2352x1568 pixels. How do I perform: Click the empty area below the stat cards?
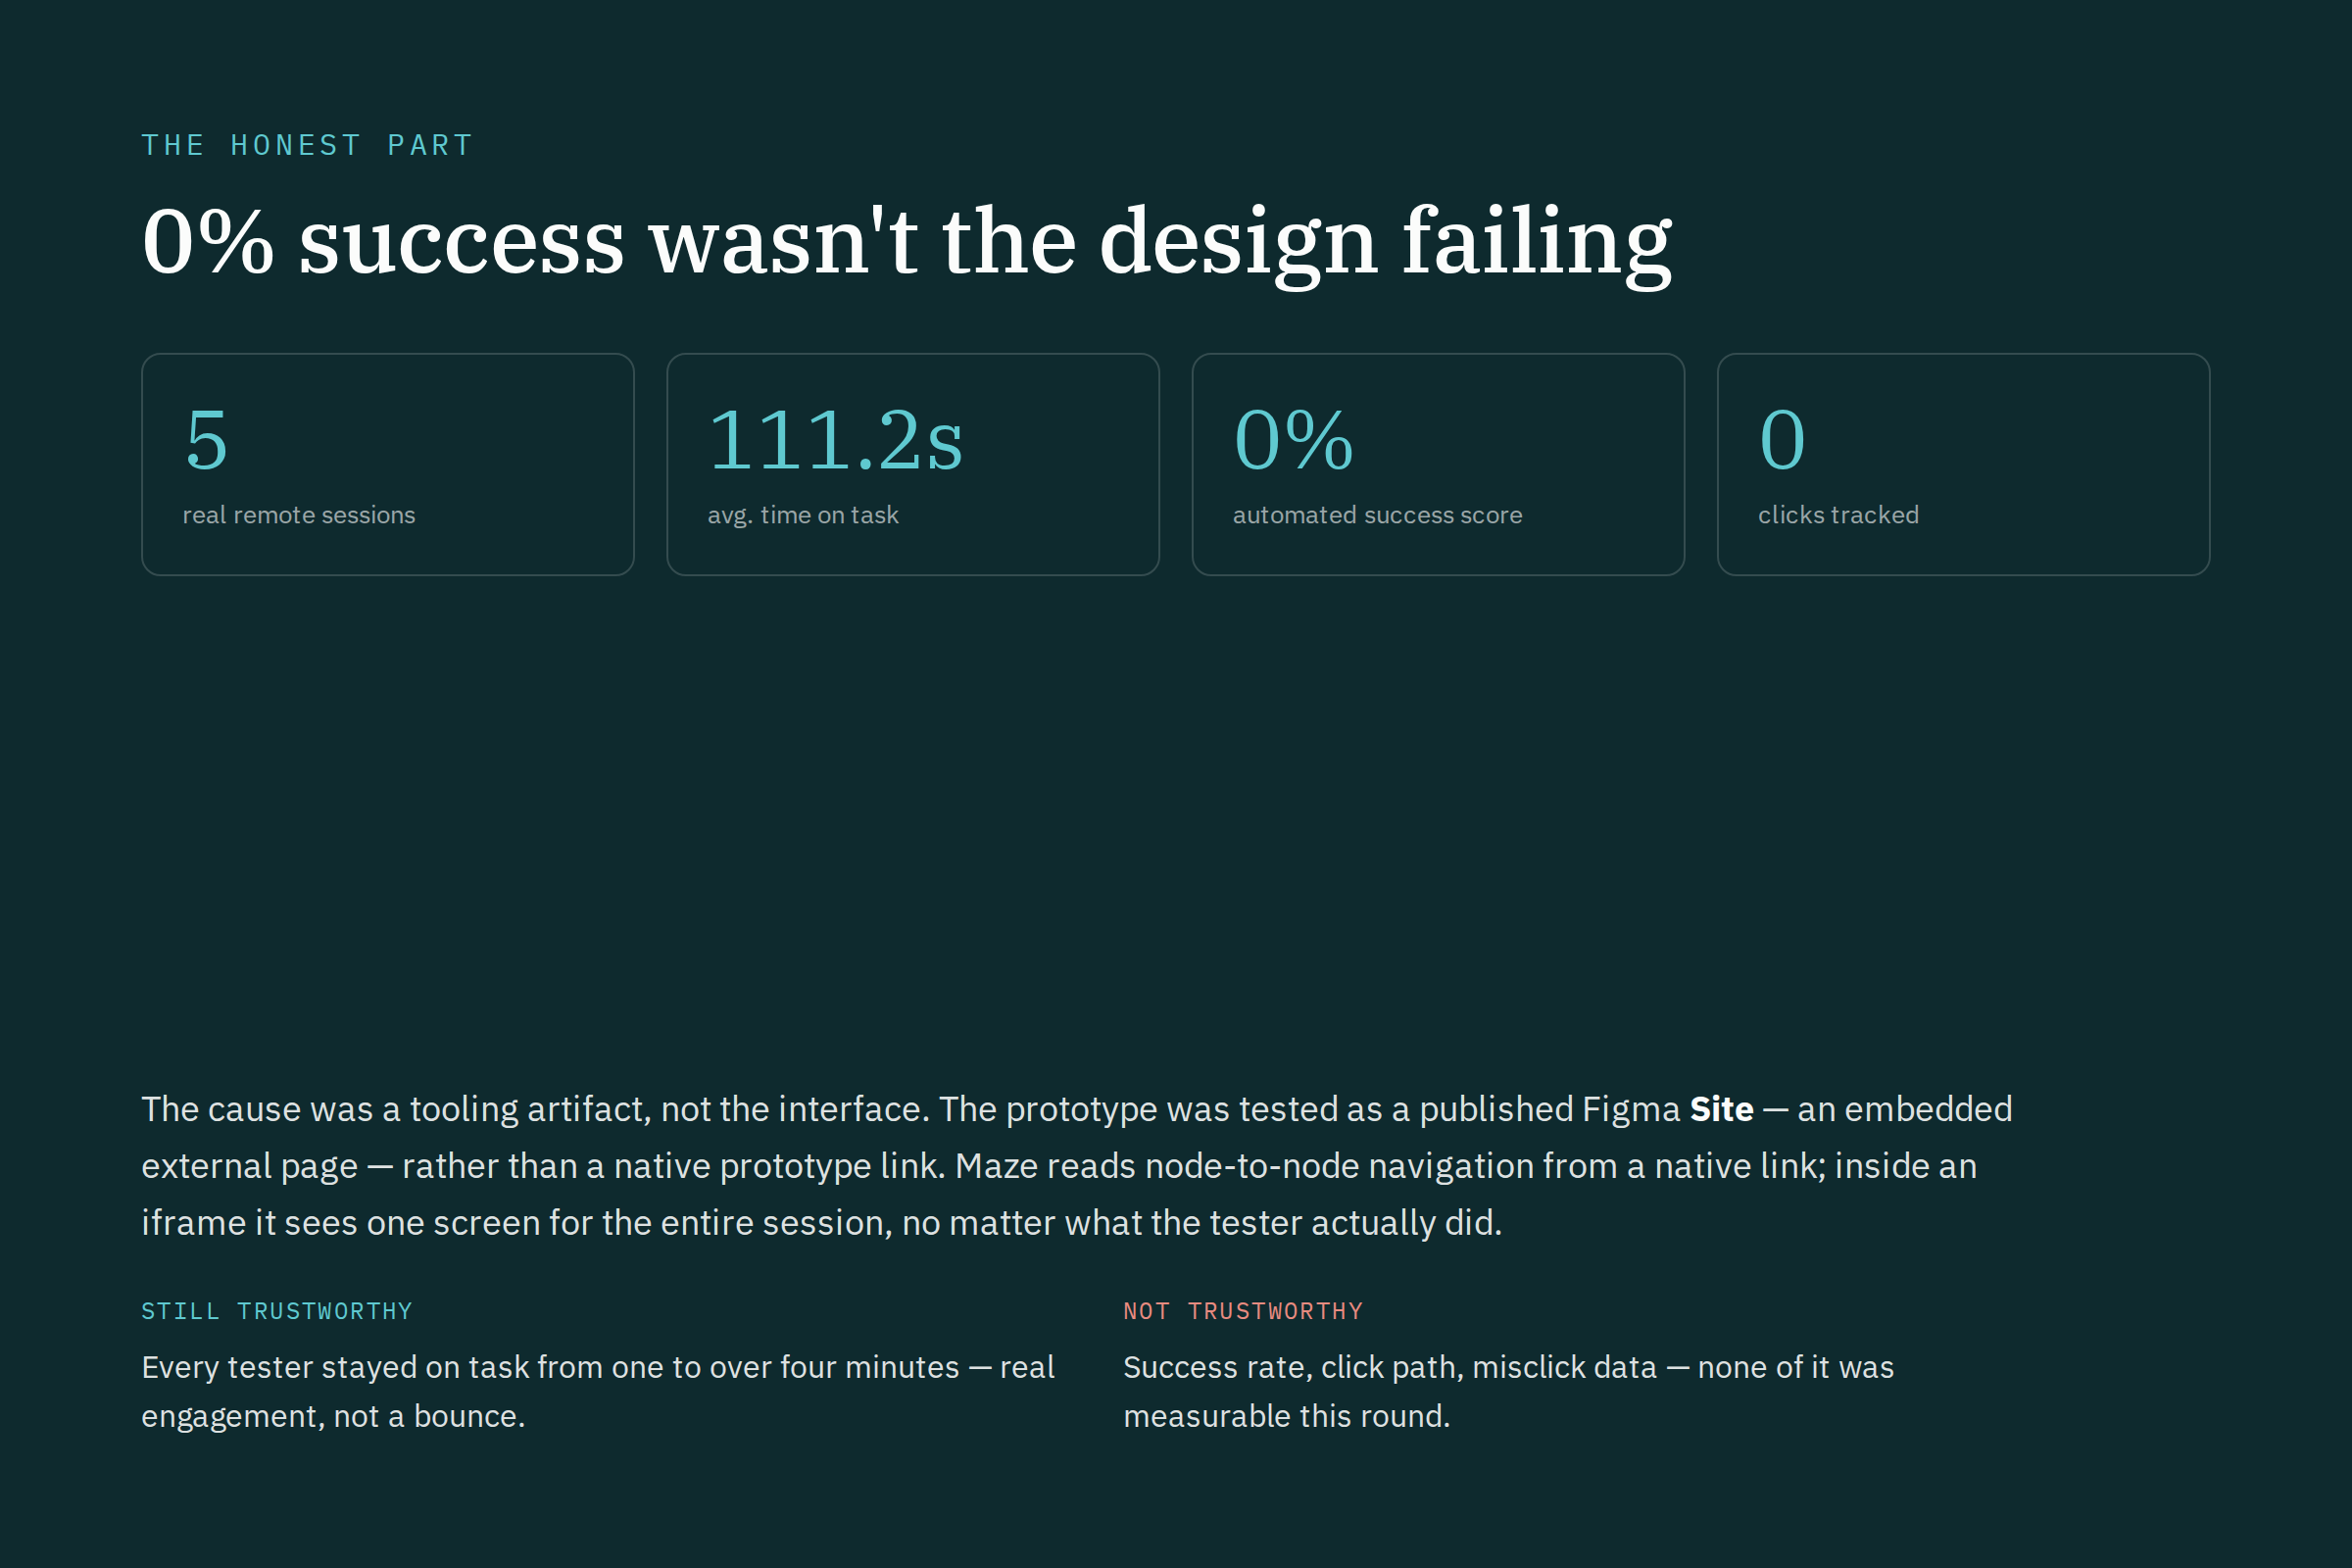tap(1176, 820)
